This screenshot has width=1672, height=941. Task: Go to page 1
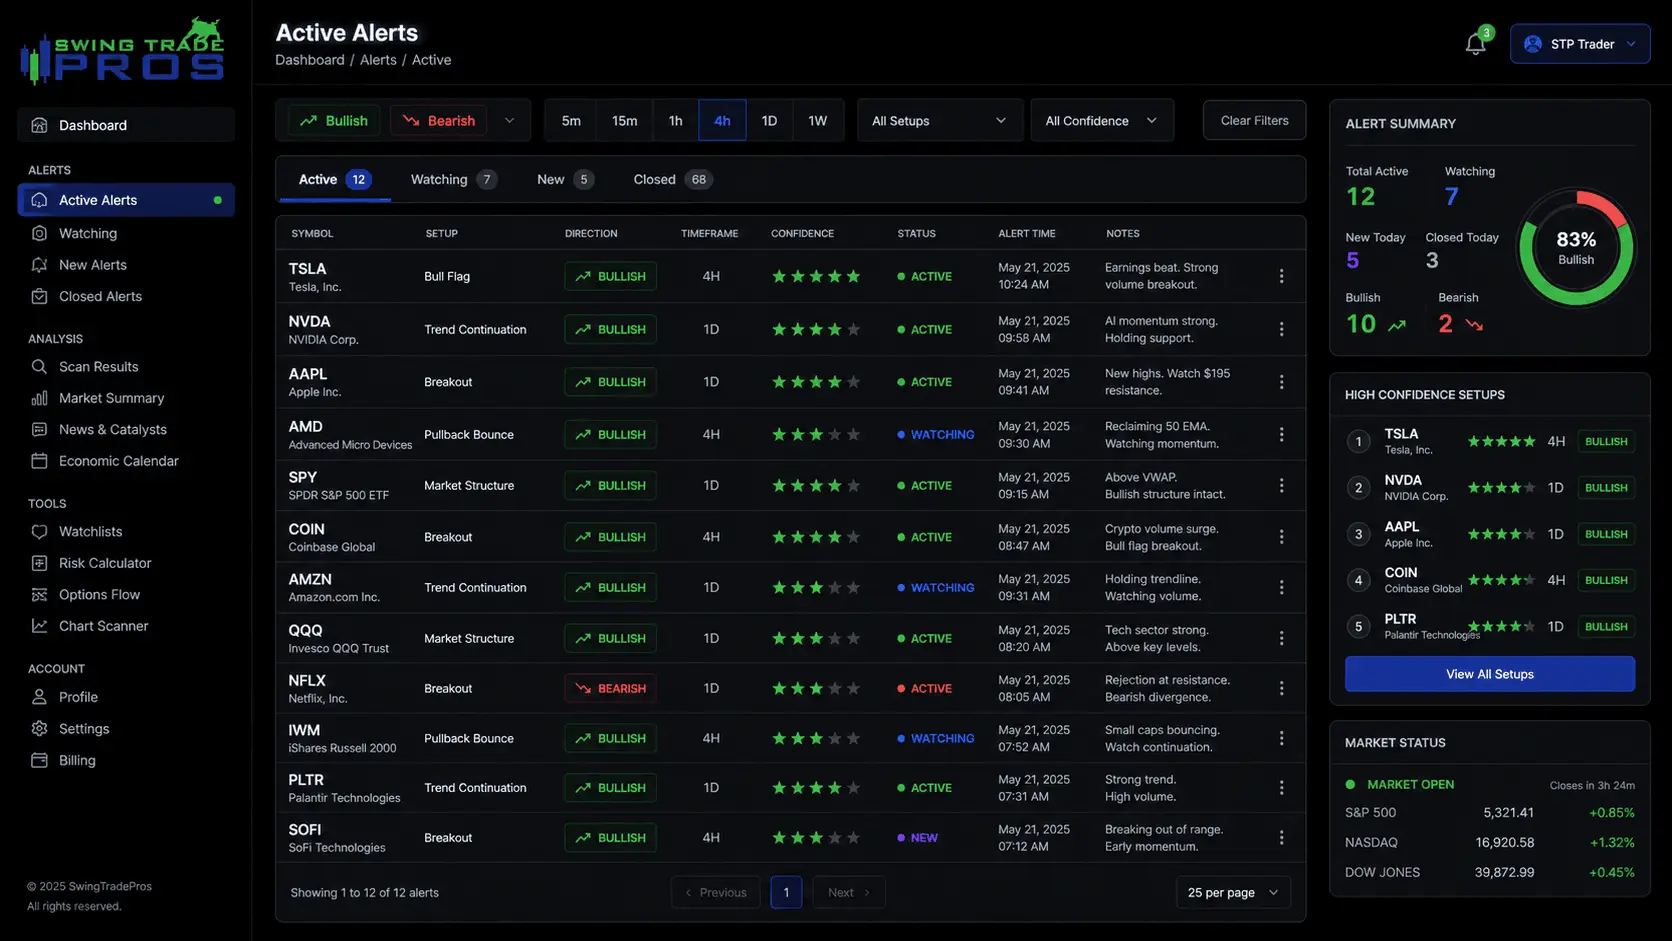click(786, 892)
